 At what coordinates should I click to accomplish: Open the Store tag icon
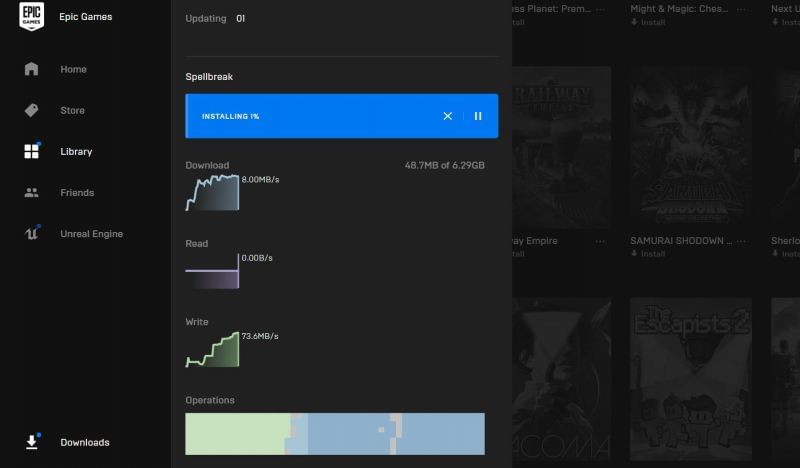[31, 111]
